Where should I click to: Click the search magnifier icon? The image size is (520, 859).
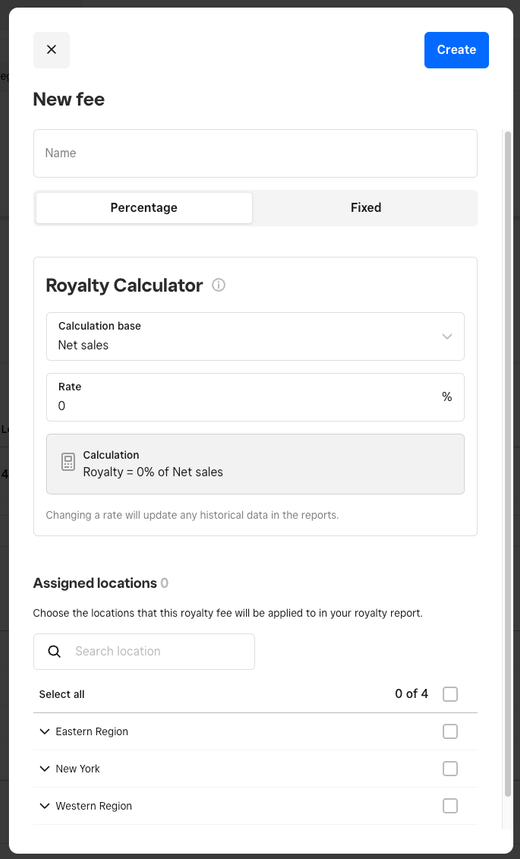coord(54,651)
